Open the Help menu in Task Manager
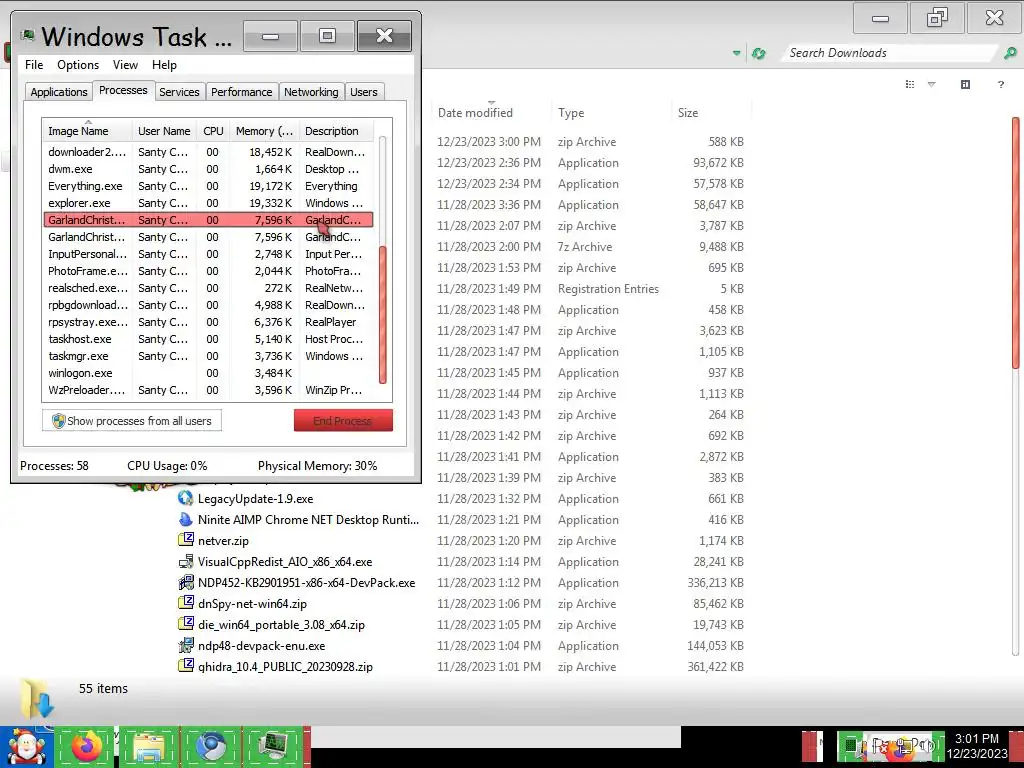Image resolution: width=1024 pixels, height=768 pixels. click(x=164, y=65)
